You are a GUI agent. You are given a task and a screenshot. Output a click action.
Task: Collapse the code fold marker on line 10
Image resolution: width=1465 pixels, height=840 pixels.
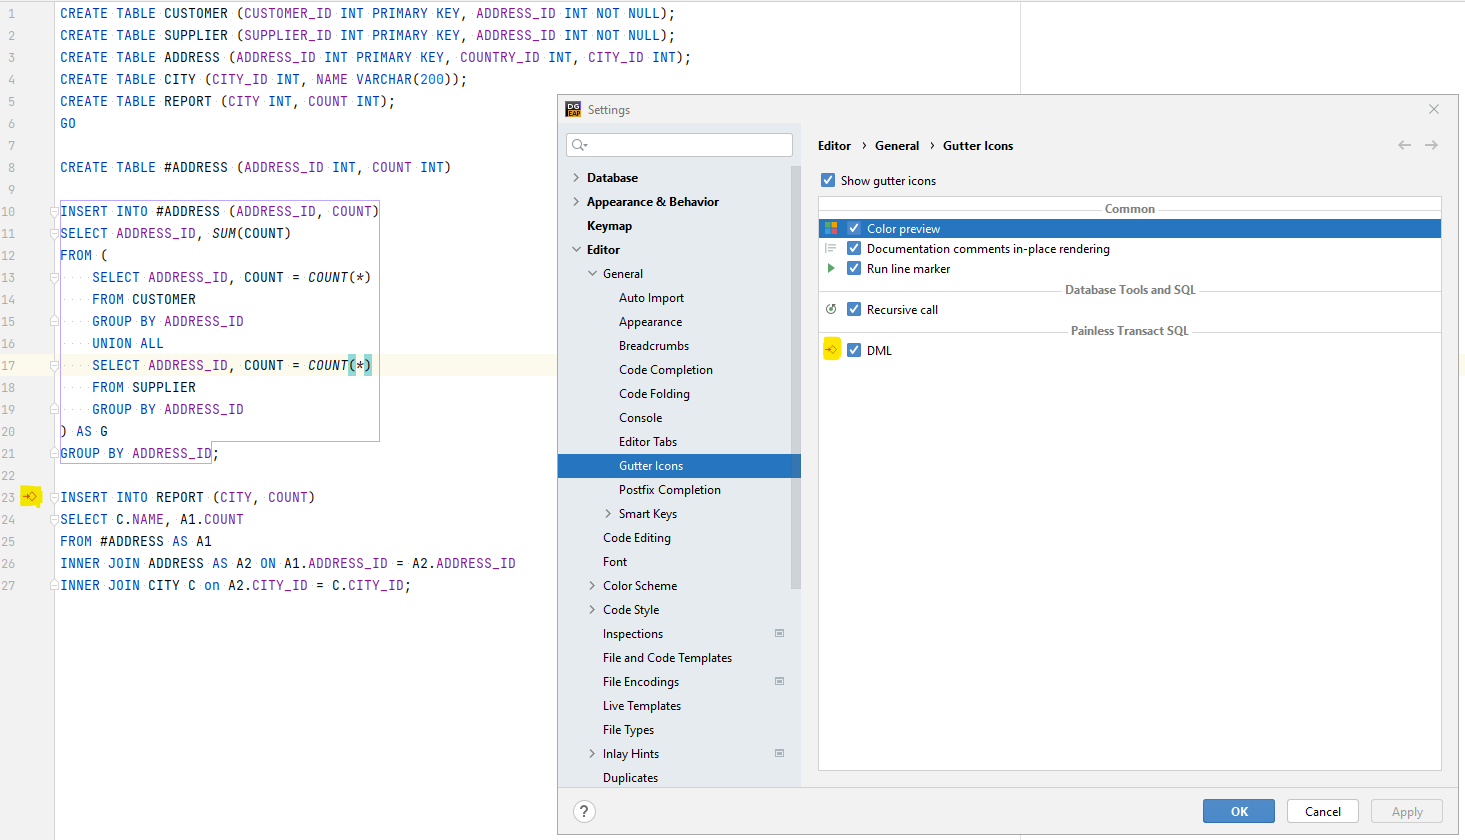(54, 211)
